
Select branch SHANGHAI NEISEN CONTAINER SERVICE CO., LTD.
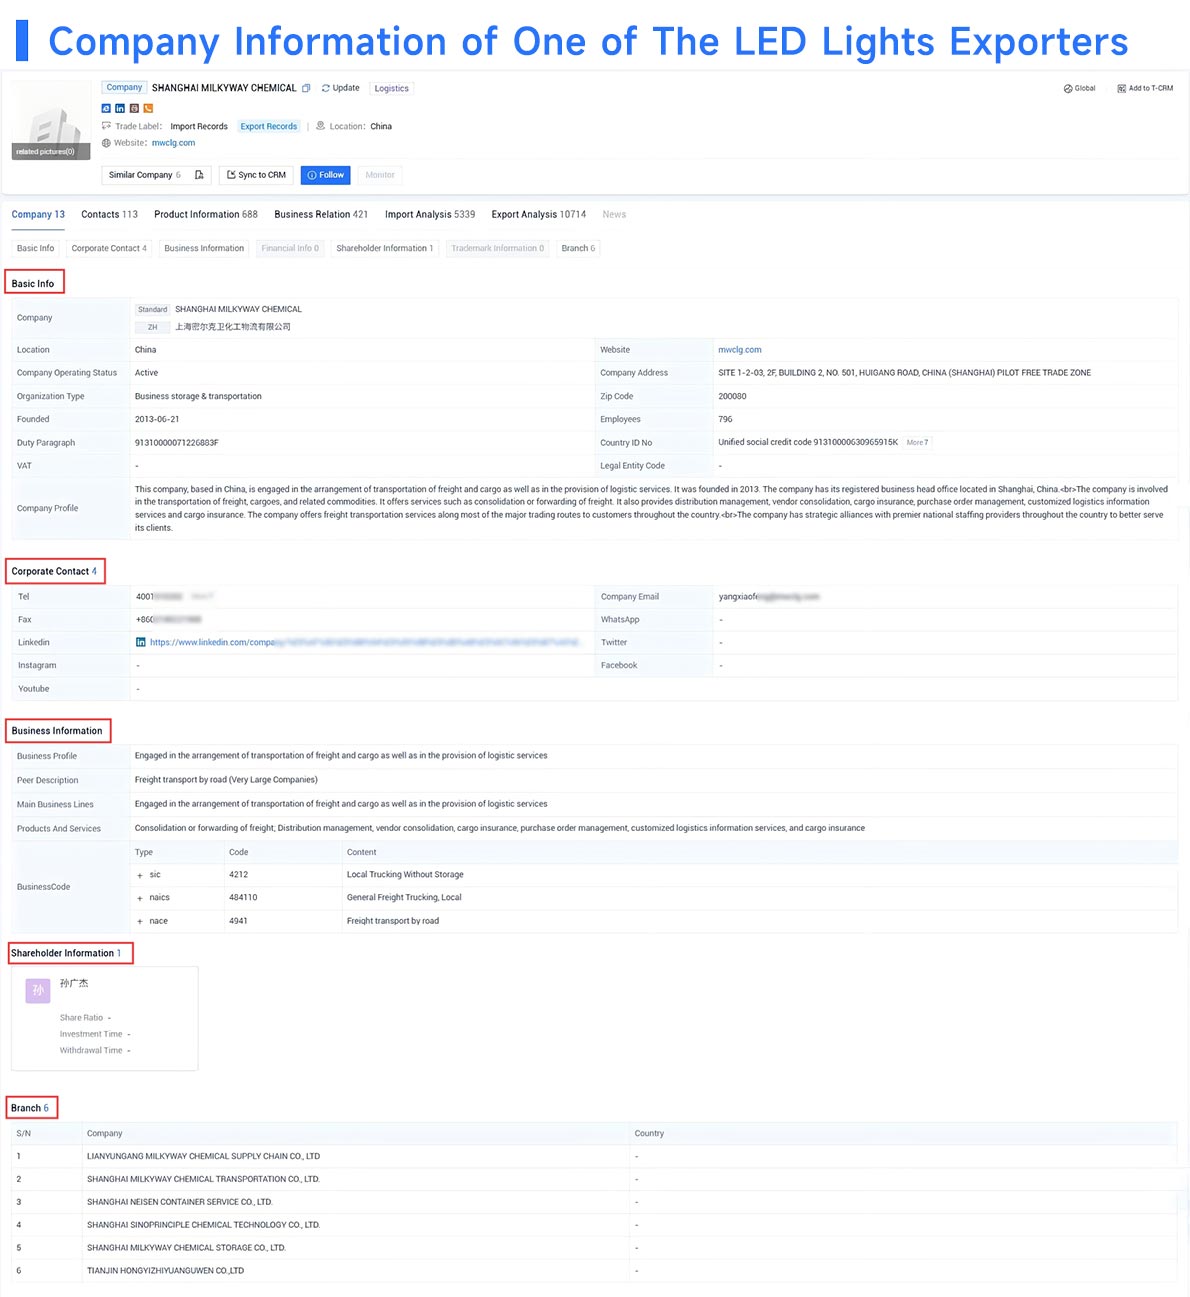pyautogui.click(x=180, y=1202)
